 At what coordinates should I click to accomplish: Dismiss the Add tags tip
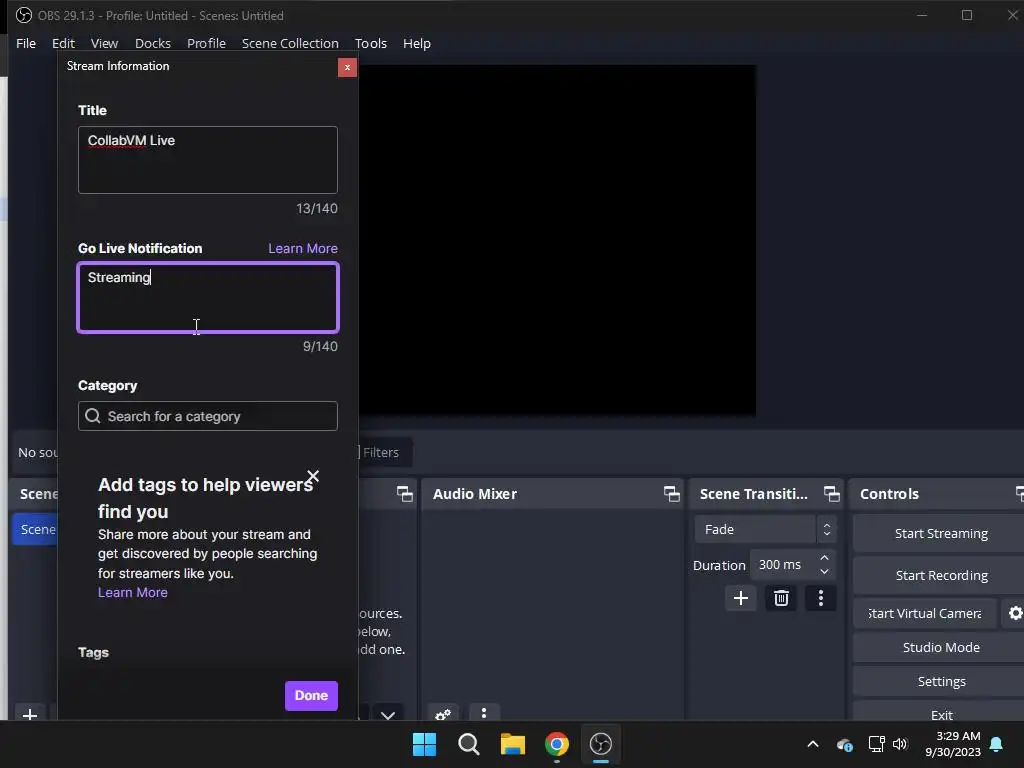point(313,476)
